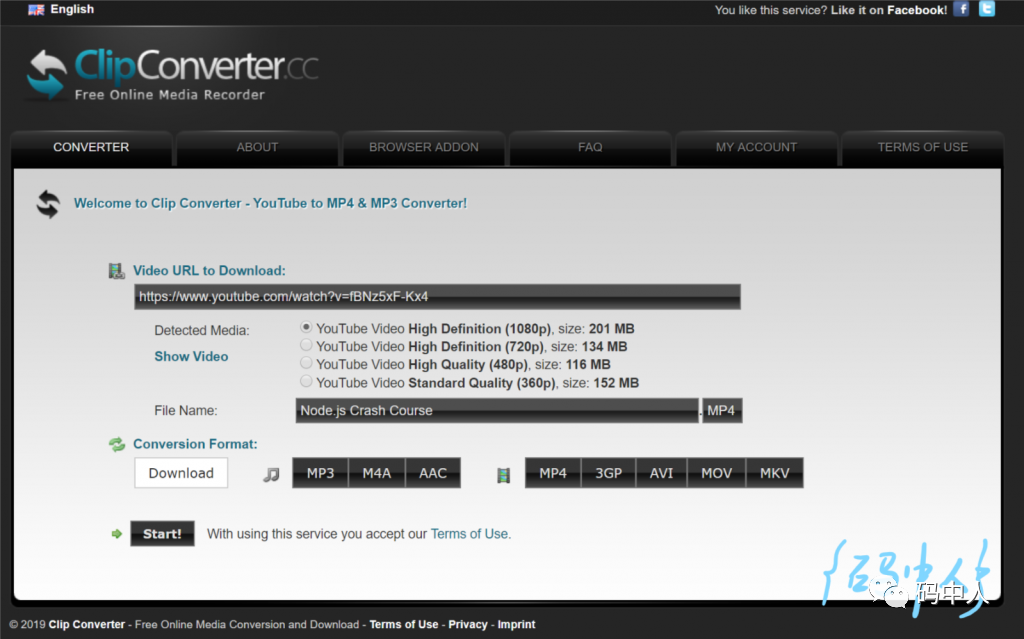Click the Start! button

click(162, 534)
